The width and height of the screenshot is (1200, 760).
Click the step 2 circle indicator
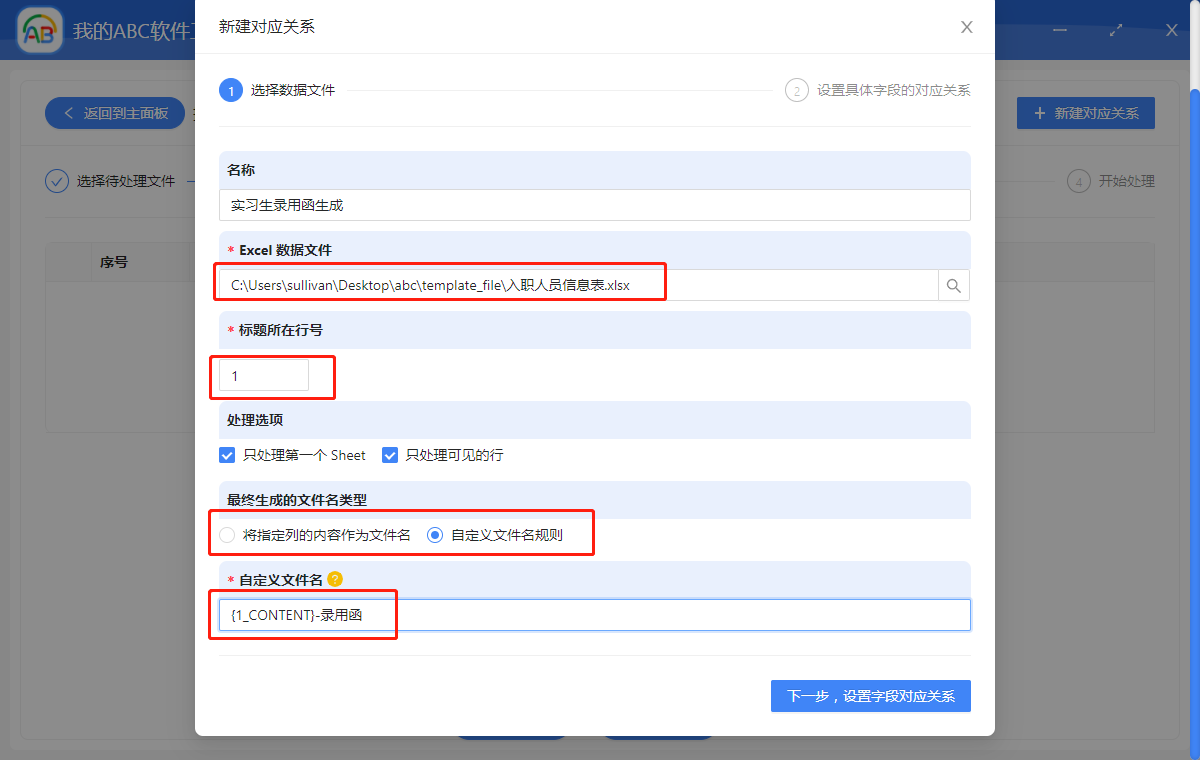[x=797, y=89]
